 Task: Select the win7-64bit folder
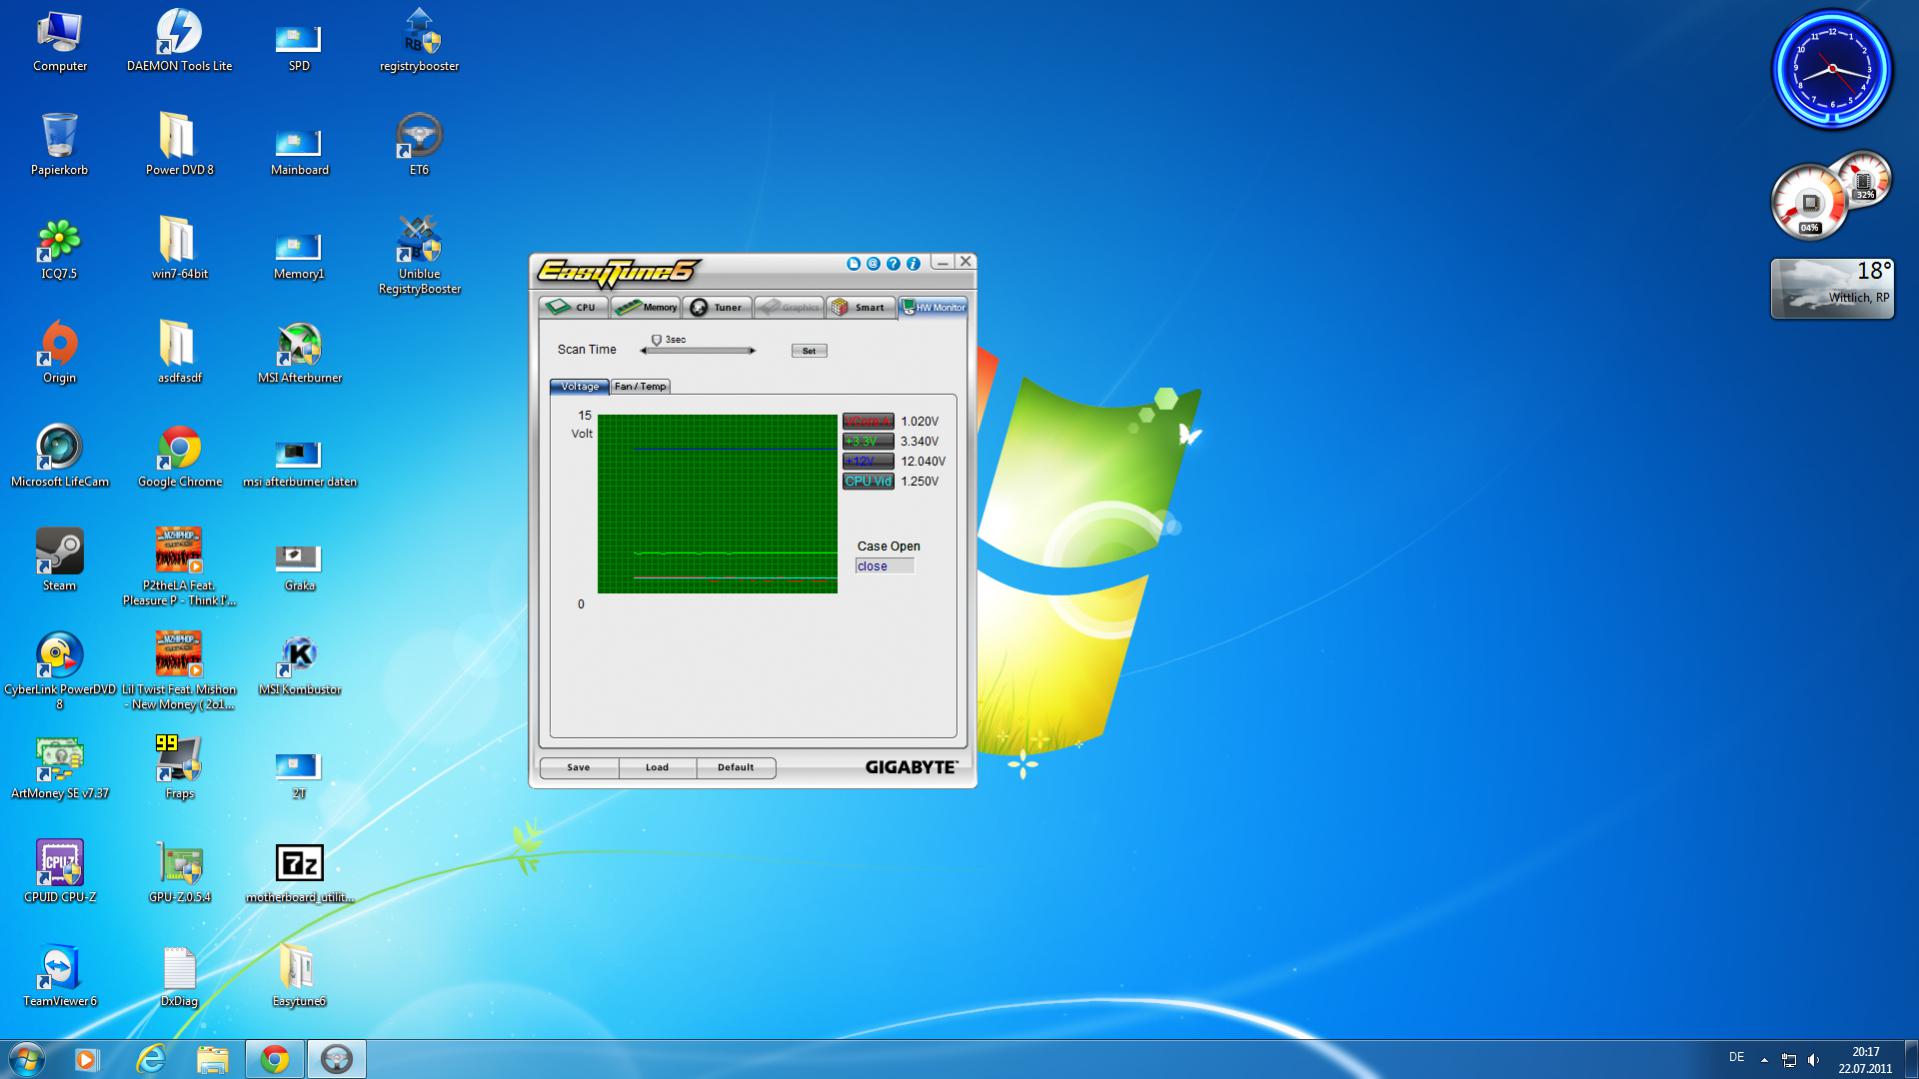click(x=180, y=250)
